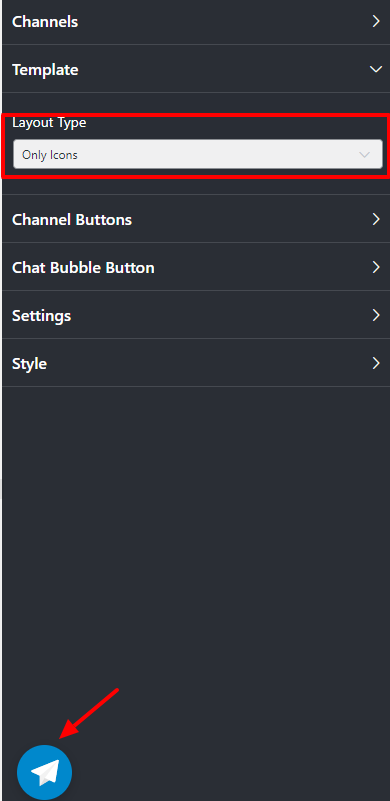The height and width of the screenshot is (801, 390).
Task: Open the Style section heading
Action: (x=29, y=364)
